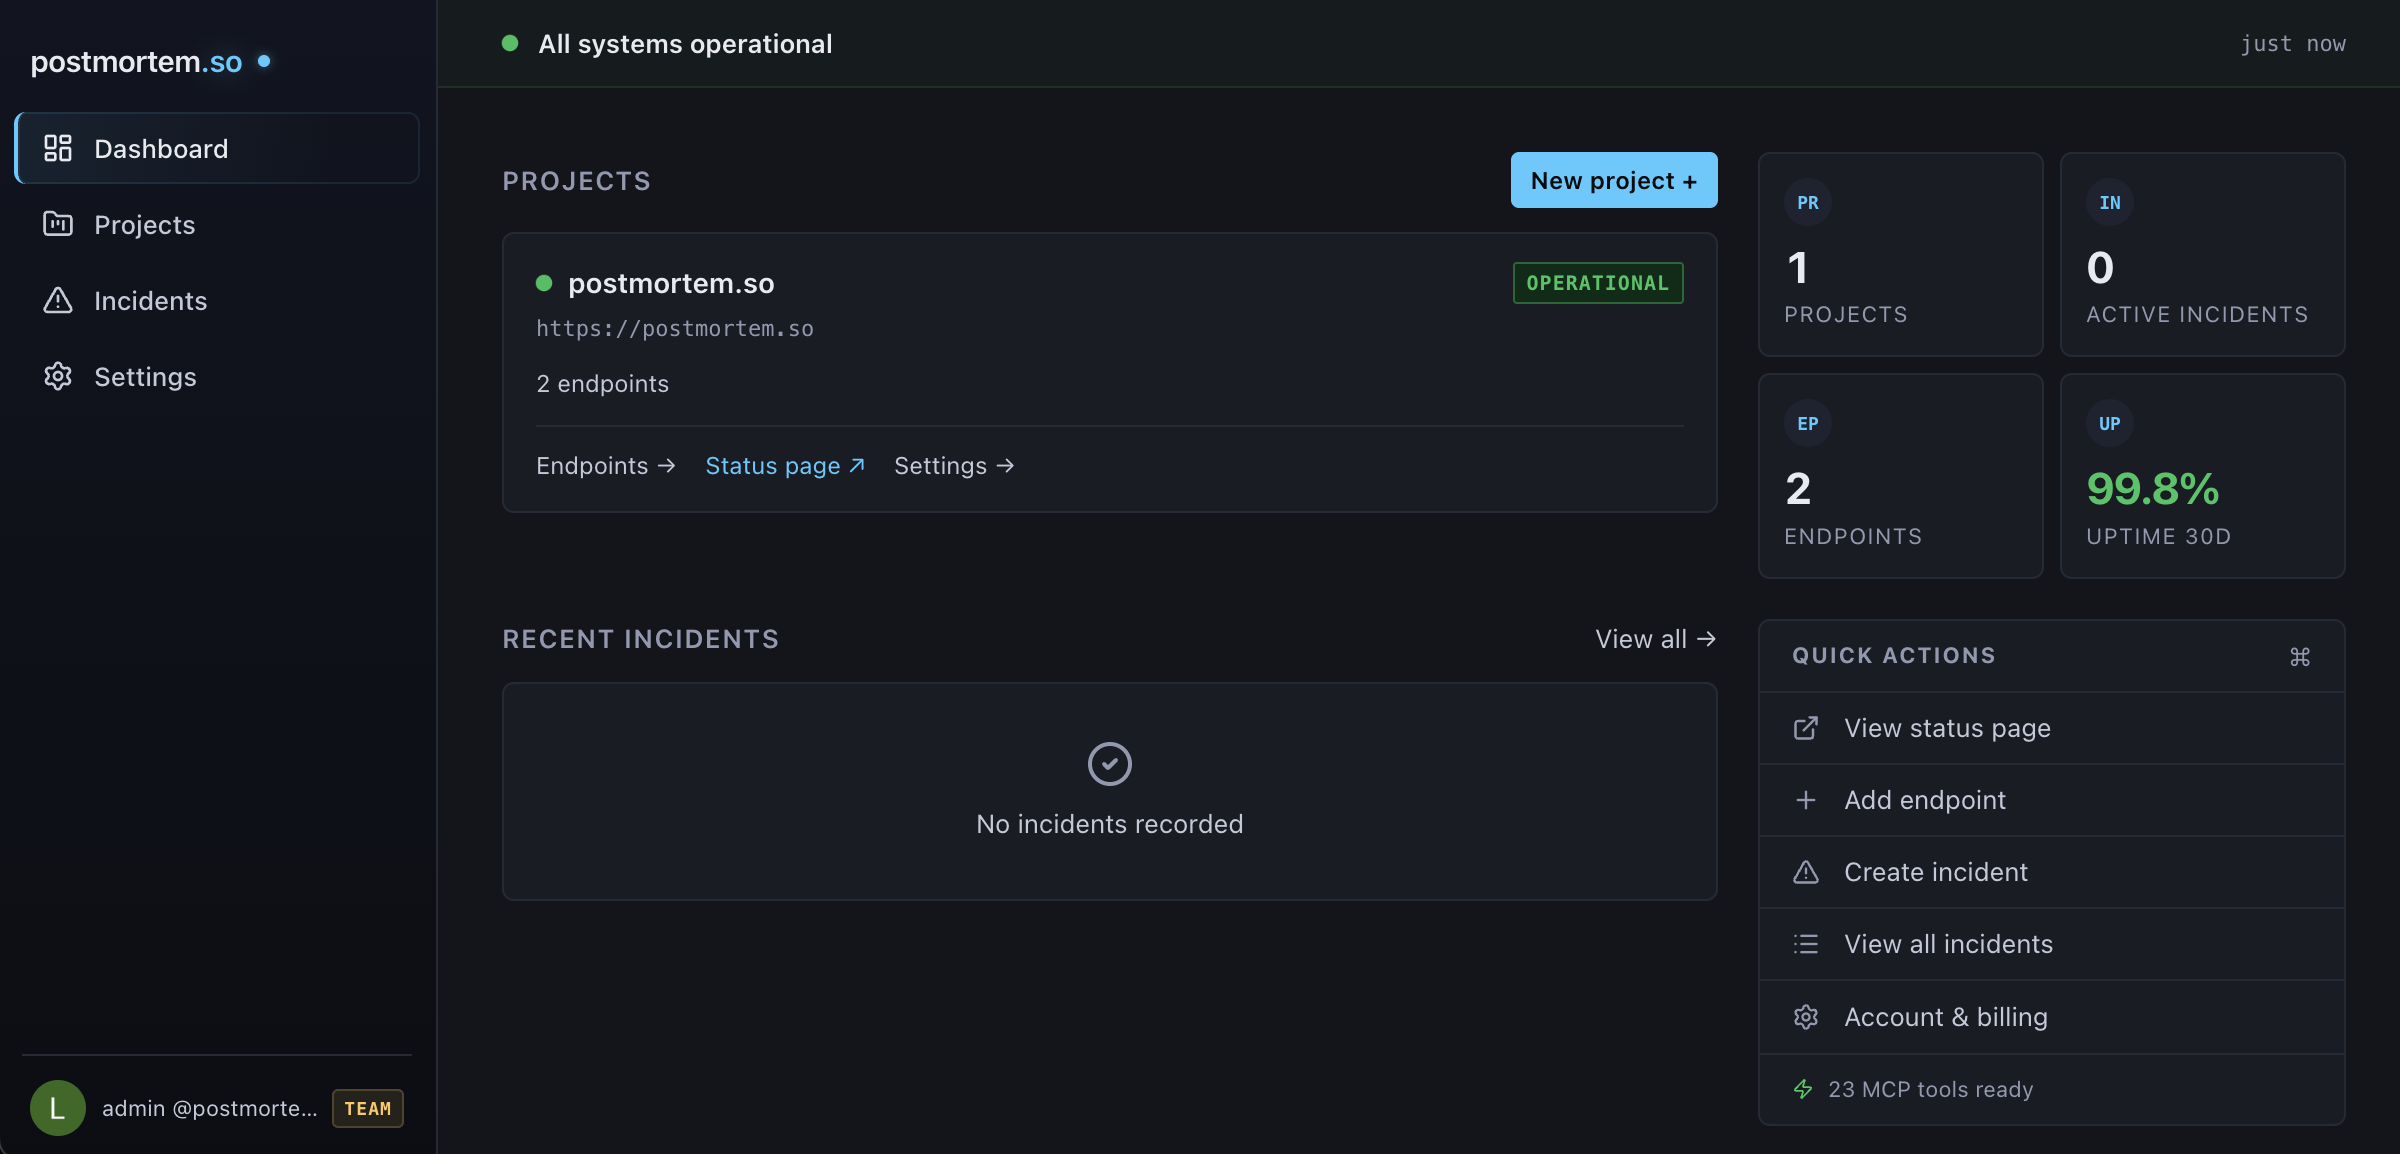Click the lightning icon next to MCP tools ready
2400x1154 pixels.
click(1803, 1089)
